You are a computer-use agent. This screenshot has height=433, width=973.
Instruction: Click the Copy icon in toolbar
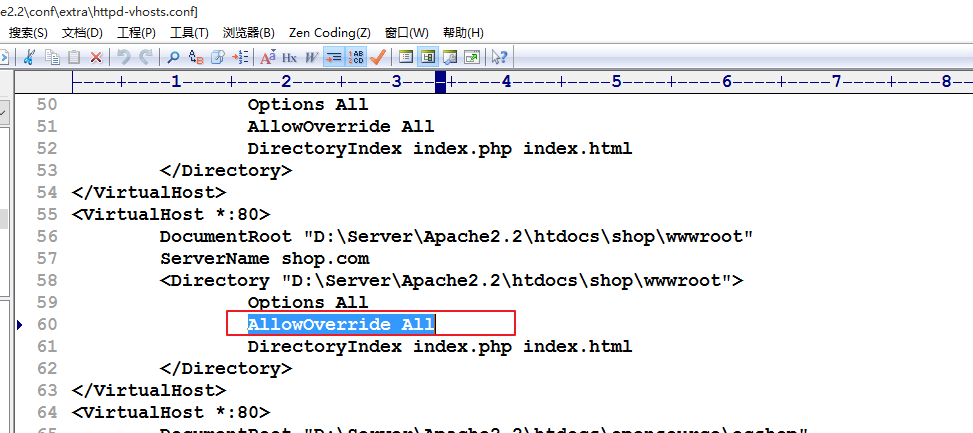tap(52, 57)
